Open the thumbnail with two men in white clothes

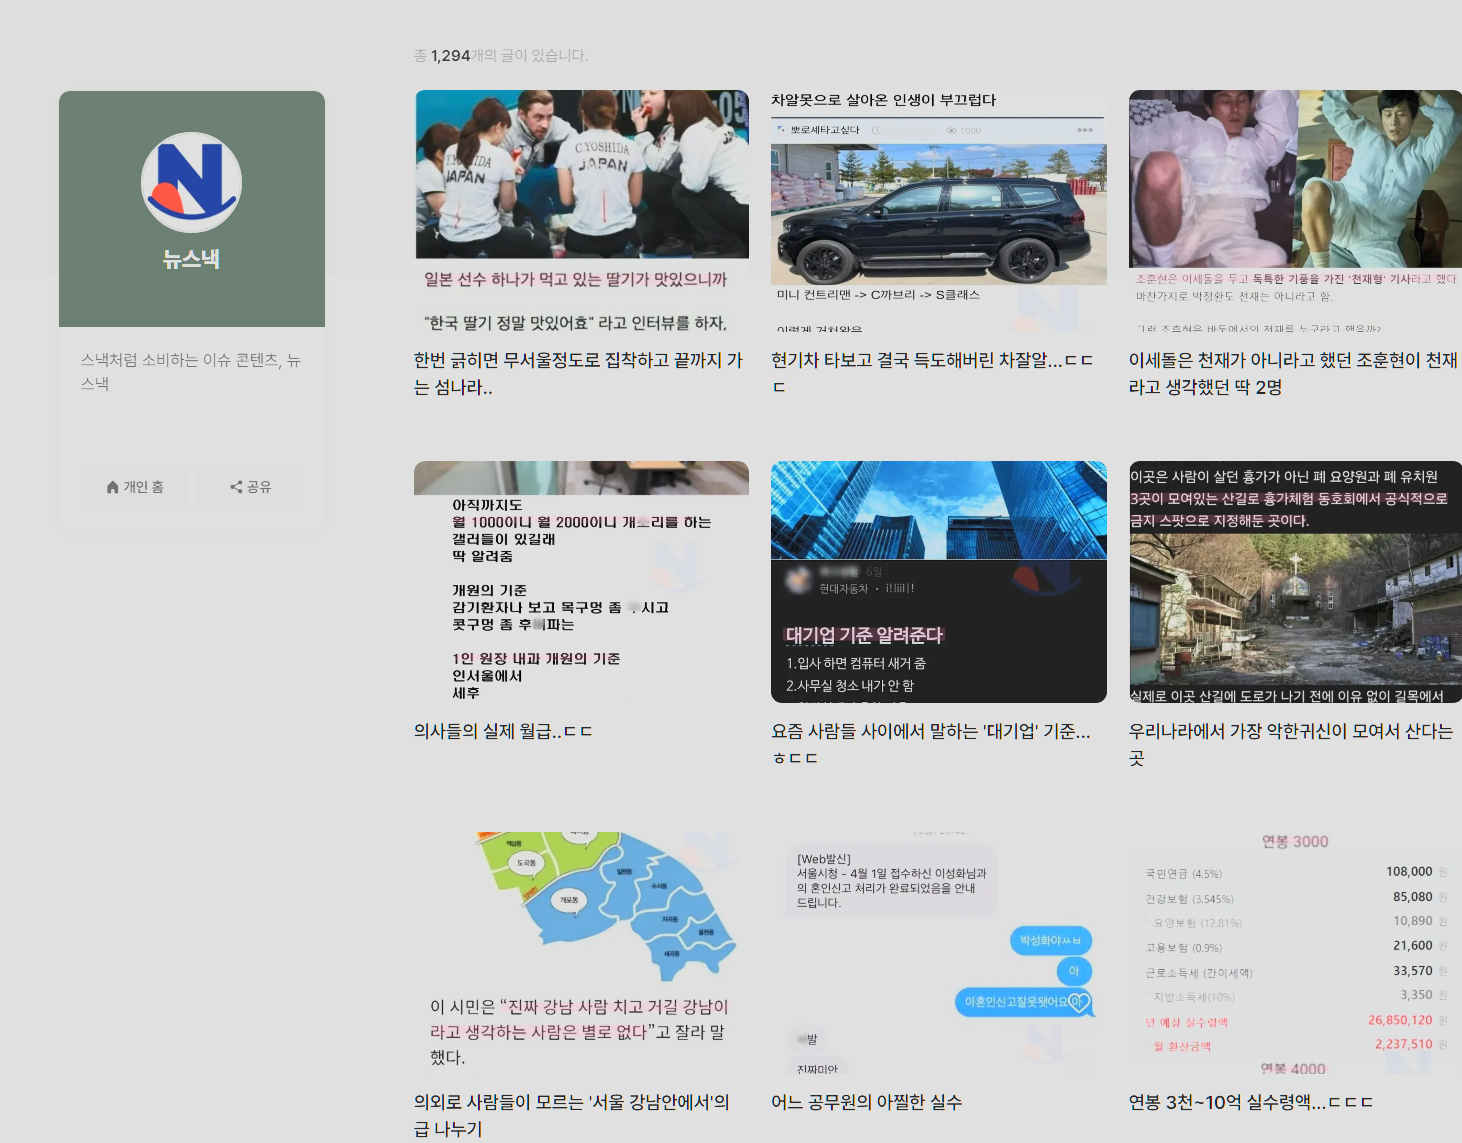coord(1295,211)
